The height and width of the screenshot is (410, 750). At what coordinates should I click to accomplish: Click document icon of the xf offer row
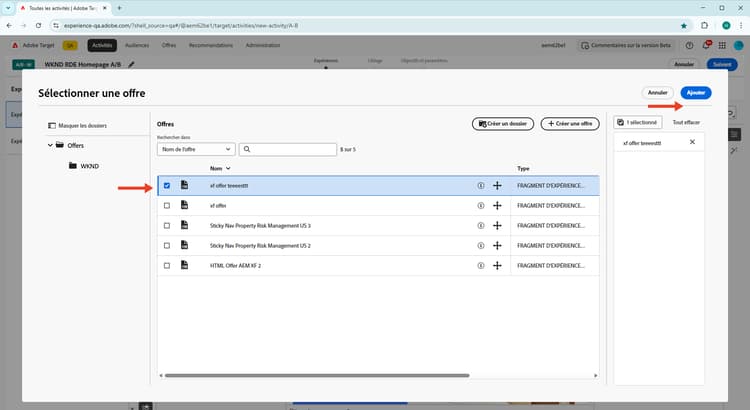(x=184, y=205)
